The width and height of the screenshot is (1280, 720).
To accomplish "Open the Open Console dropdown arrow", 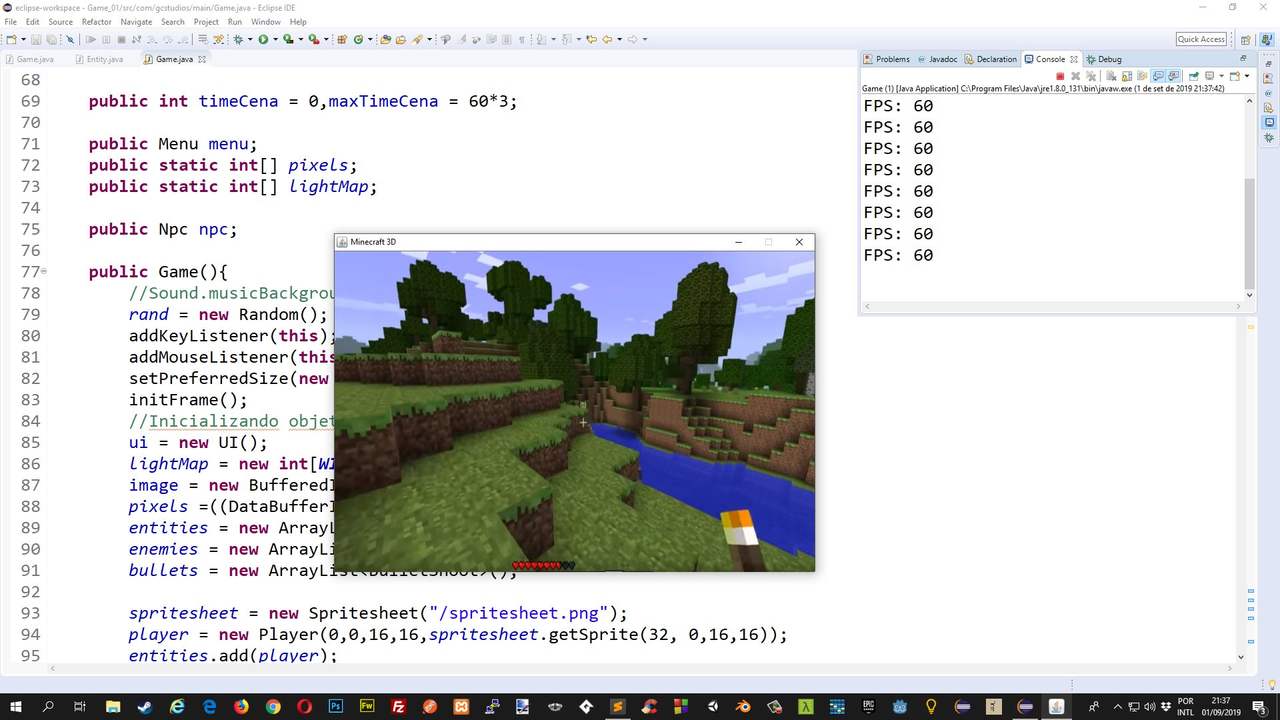I will click(x=1247, y=76).
